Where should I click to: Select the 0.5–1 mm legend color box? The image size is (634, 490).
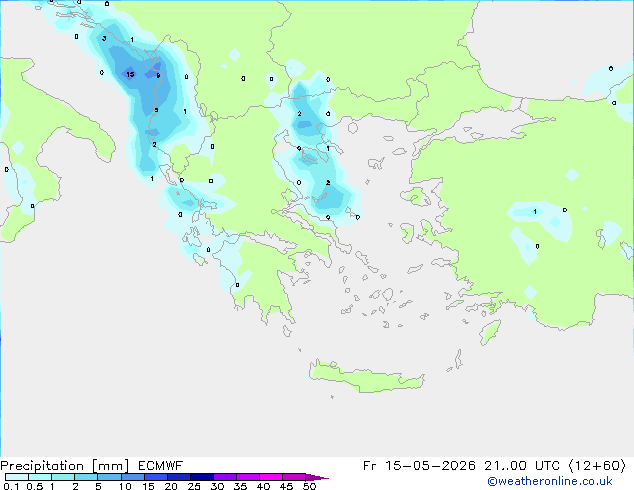click(x=40, y=477)
